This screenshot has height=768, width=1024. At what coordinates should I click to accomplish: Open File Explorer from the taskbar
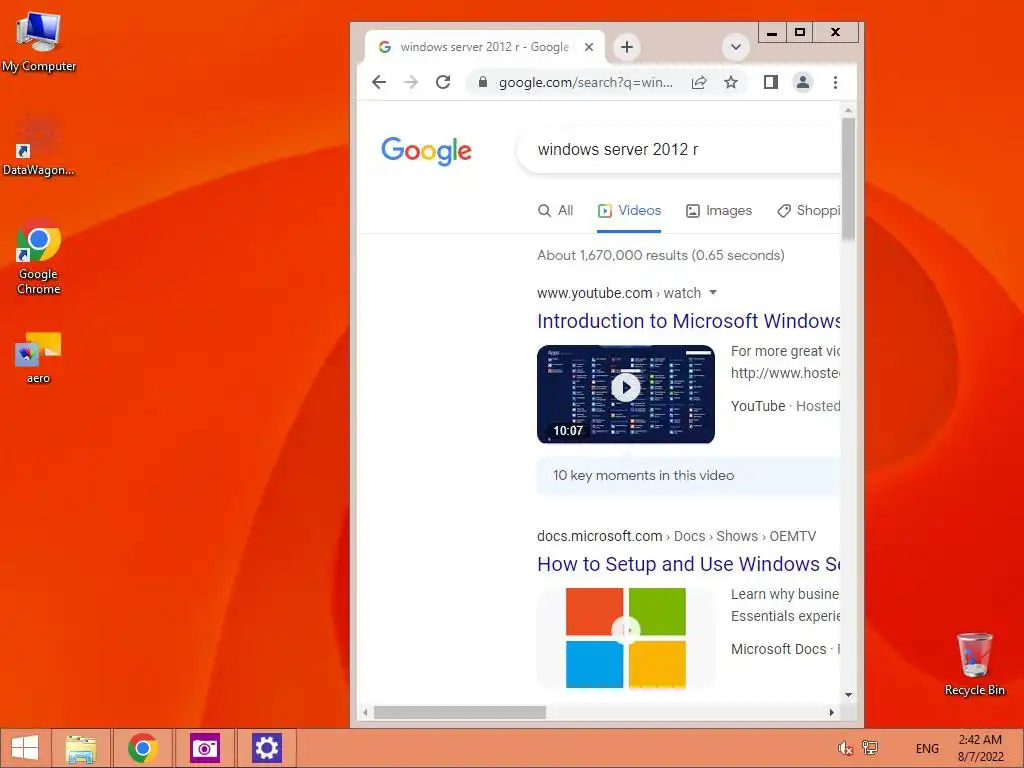[81, 748]
